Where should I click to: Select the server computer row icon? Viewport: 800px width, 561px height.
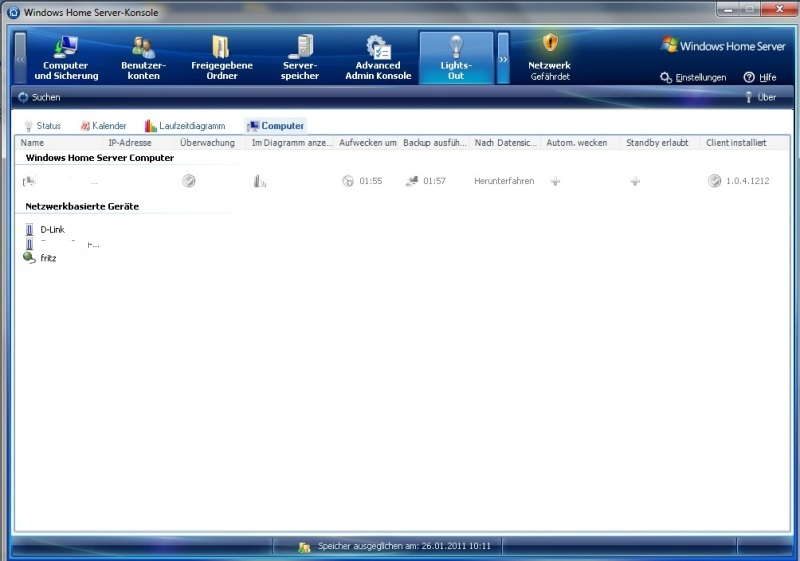[29, 181]
